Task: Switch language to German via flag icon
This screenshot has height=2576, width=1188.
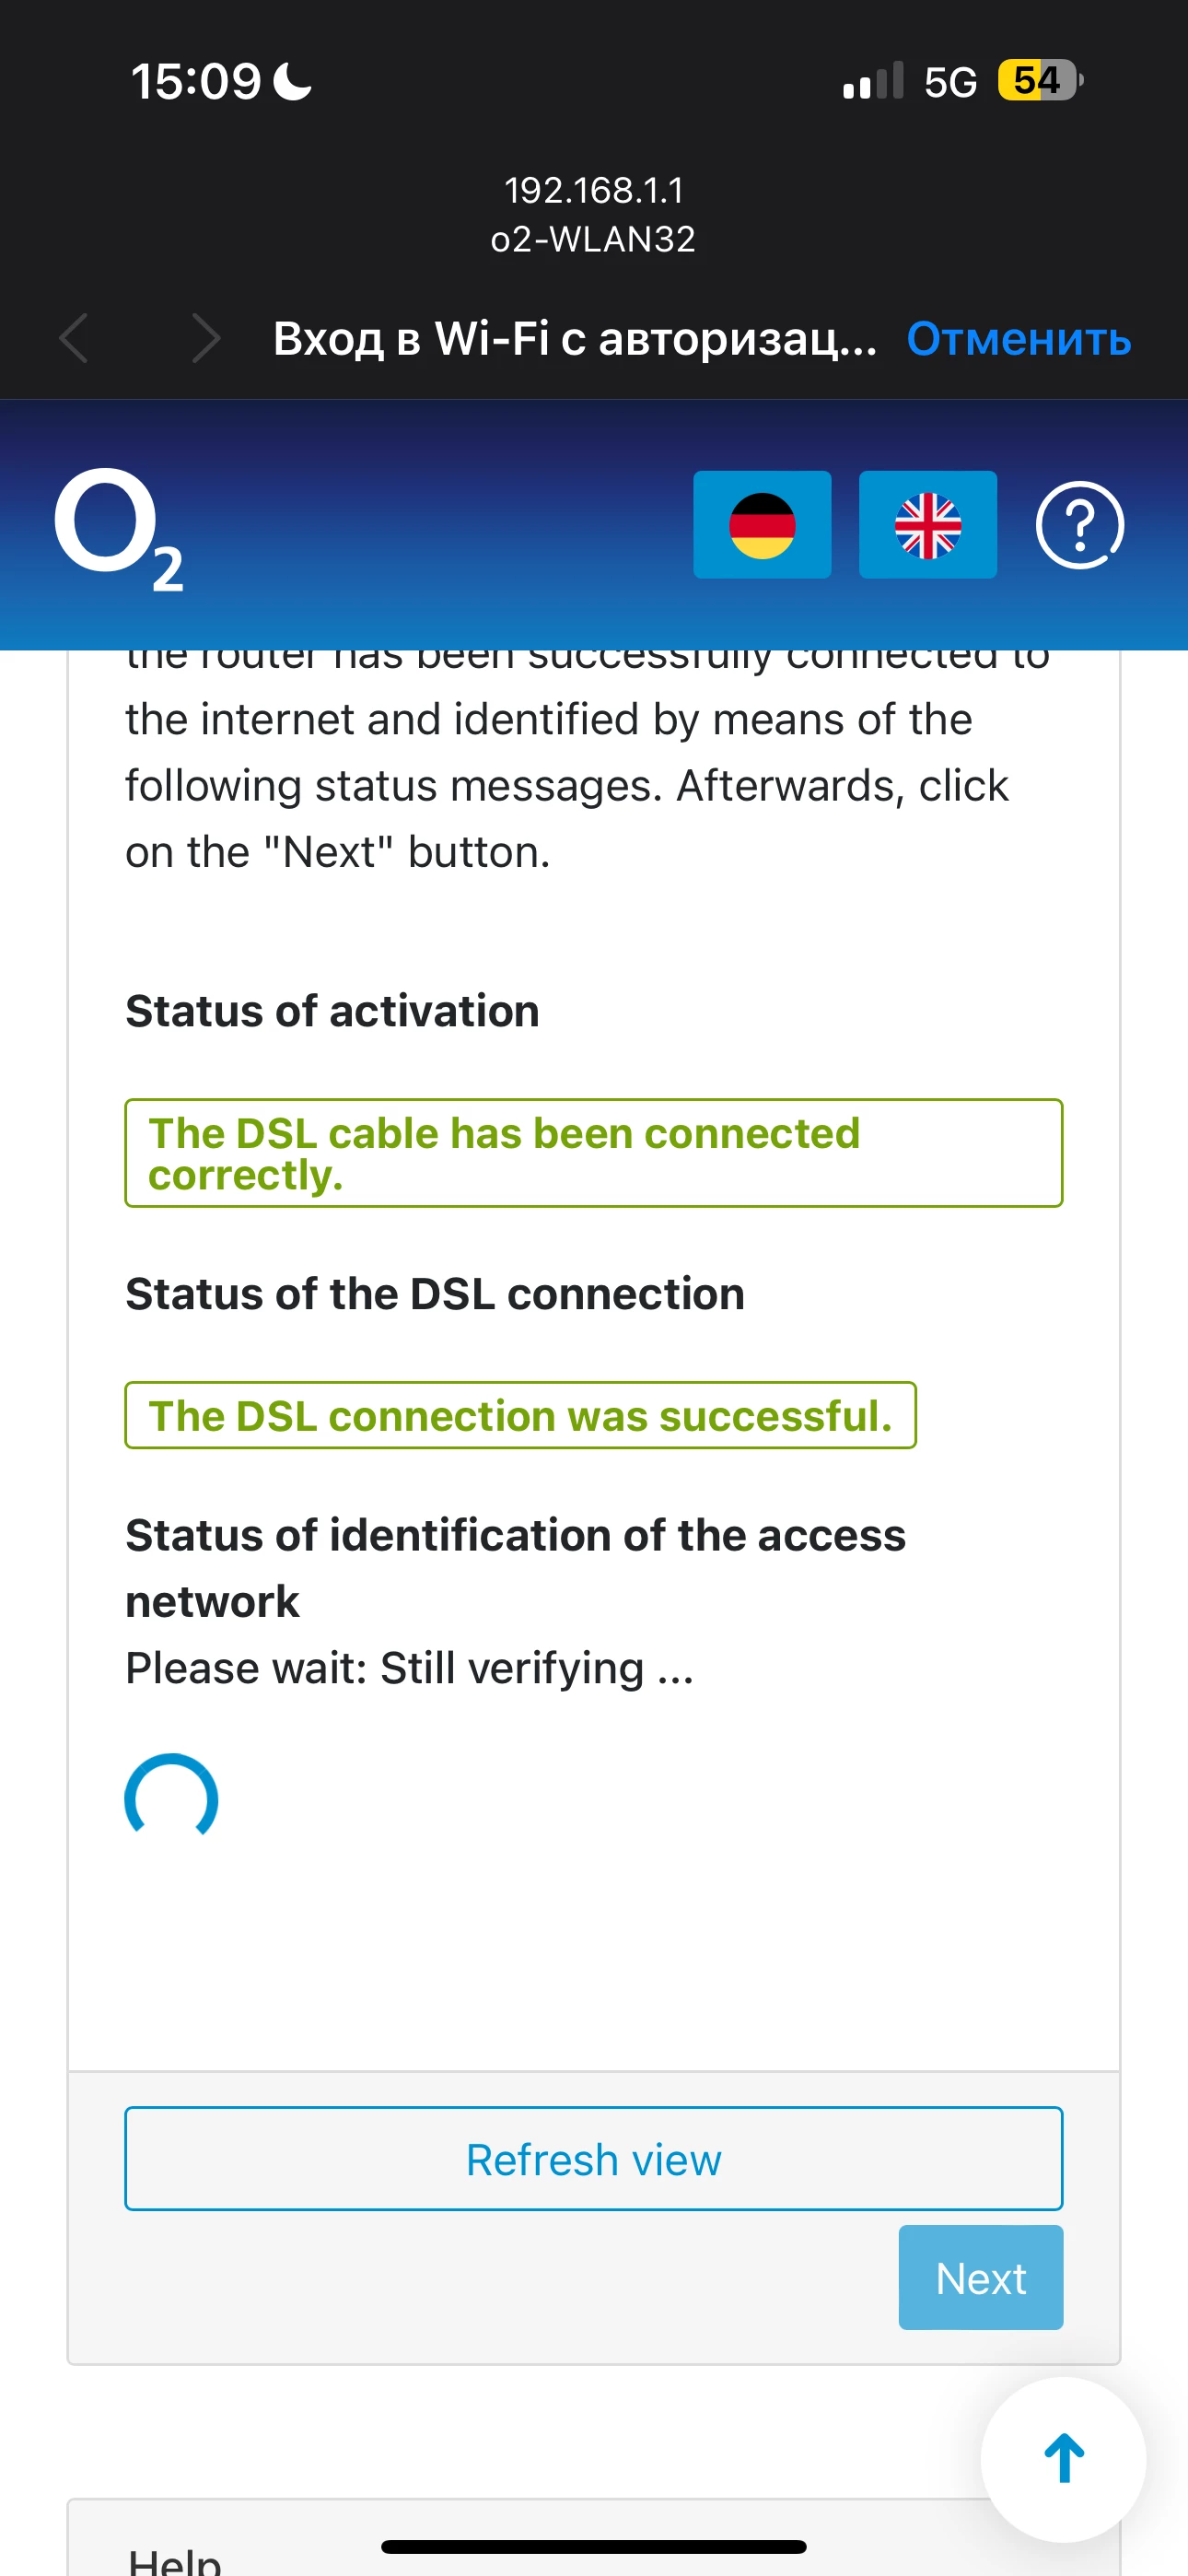Action: [762, 525]
